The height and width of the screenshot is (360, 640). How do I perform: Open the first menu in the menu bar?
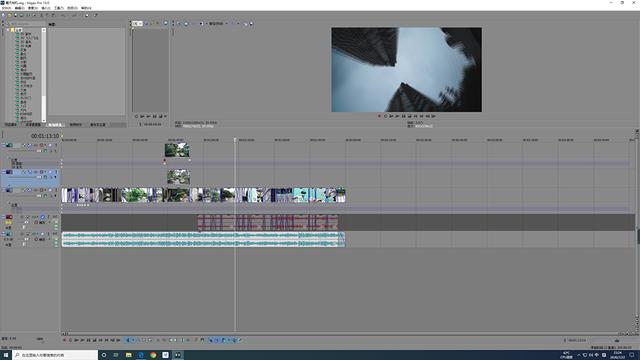(7, 8)
